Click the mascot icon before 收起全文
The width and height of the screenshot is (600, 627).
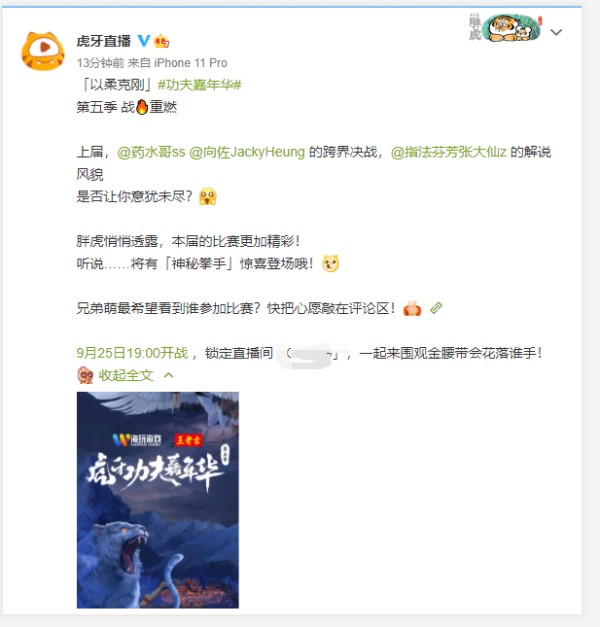85,375
